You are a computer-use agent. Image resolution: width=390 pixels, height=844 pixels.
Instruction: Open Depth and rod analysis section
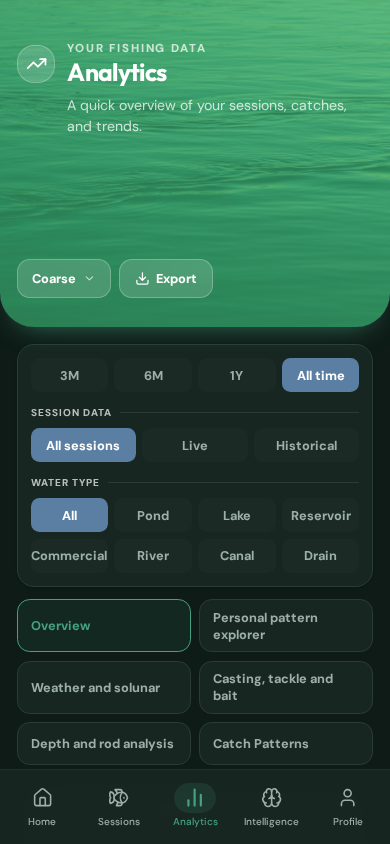coord(104,743)
